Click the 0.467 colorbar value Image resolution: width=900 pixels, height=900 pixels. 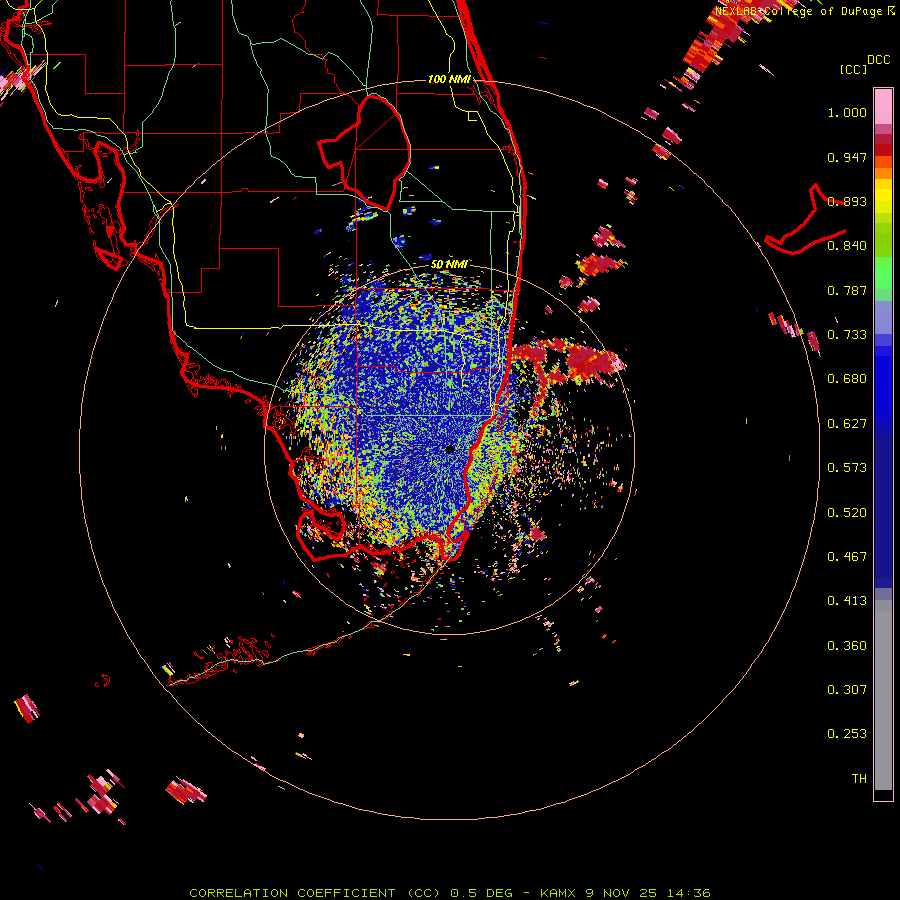[x=847, y=557]
